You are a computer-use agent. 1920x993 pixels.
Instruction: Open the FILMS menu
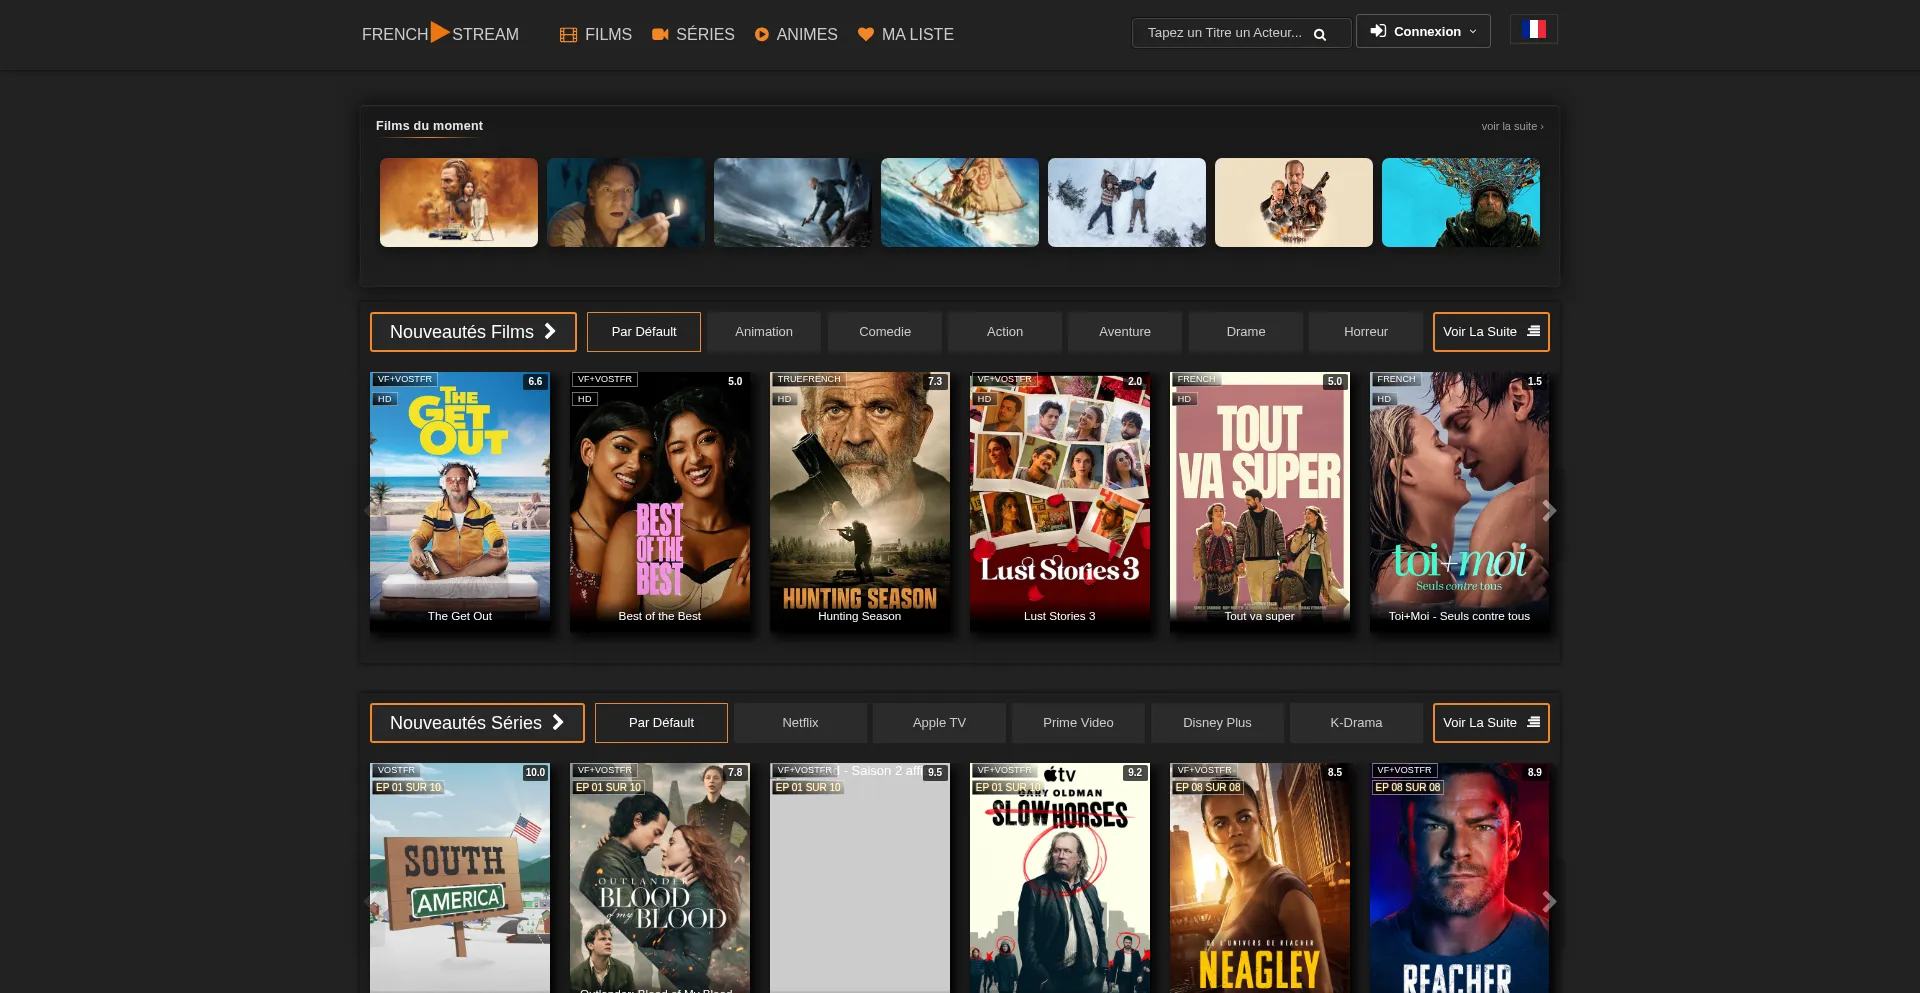(x=596, y=35)
